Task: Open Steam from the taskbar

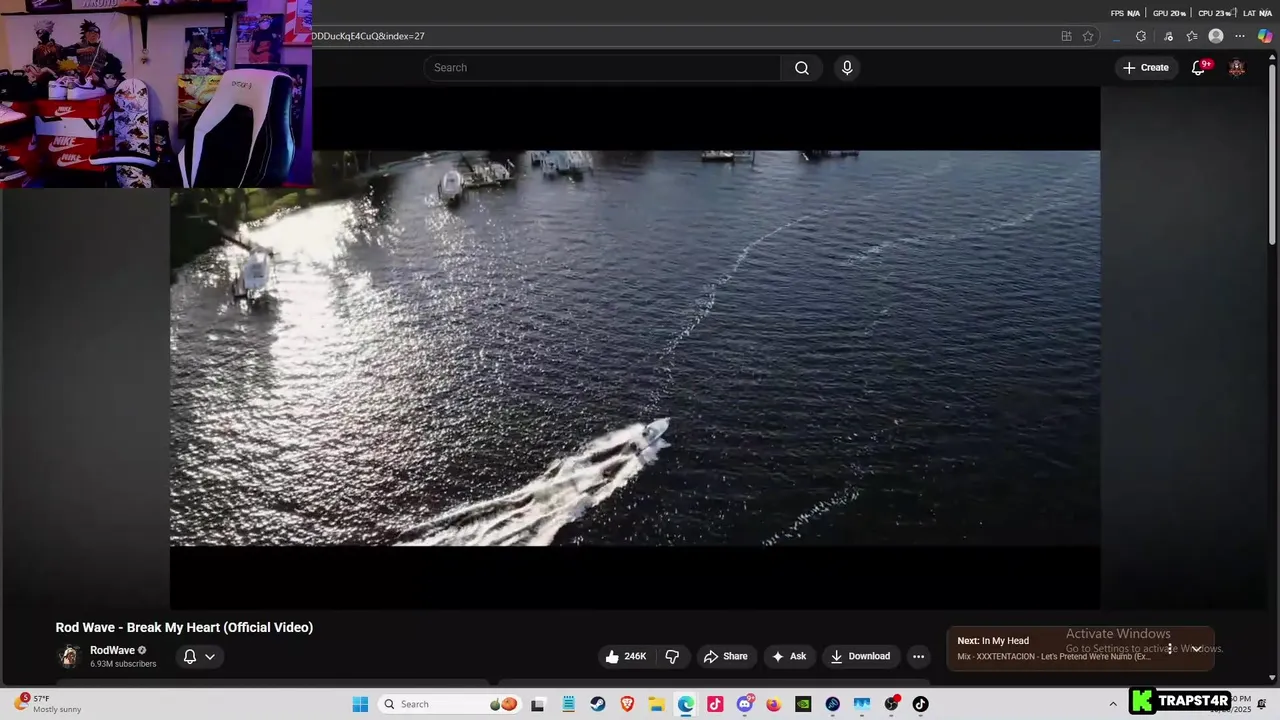Action: (597, 704)
